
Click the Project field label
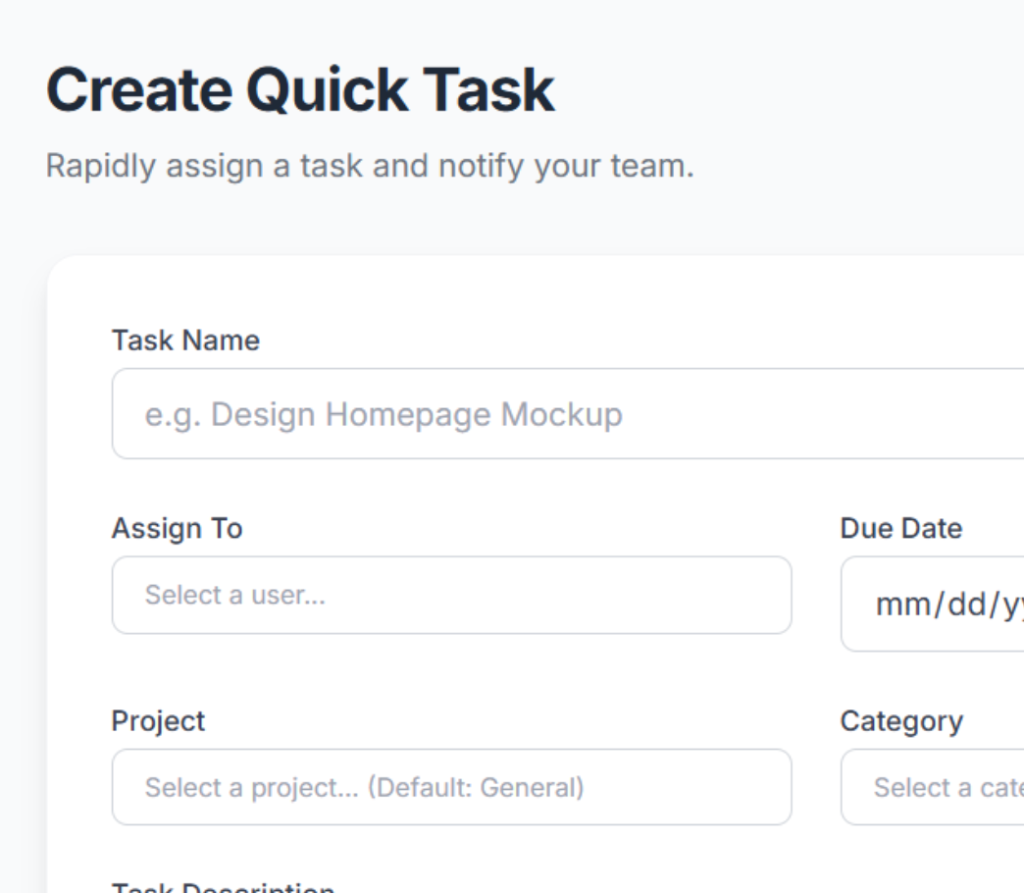[x=158, y=721]
